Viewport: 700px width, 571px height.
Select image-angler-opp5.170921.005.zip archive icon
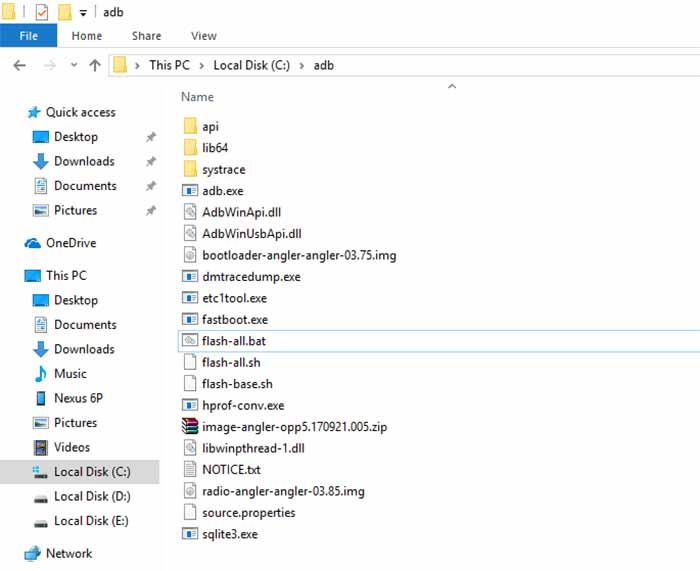190,426
